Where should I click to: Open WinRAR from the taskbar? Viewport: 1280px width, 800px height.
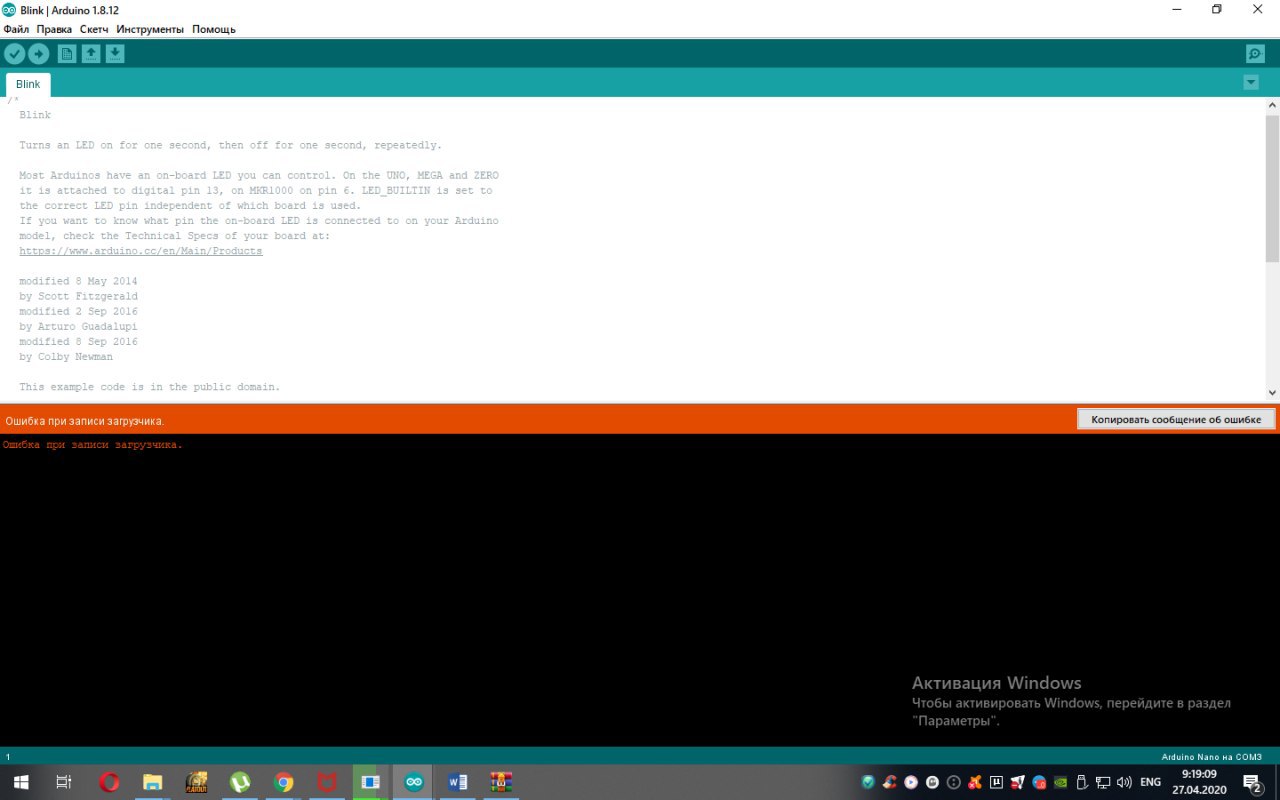click(x=501, y=782)
